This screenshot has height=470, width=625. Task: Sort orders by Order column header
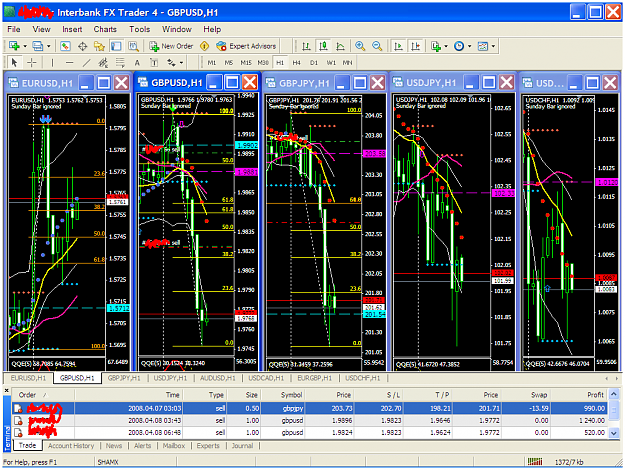(x=43, y=395)
